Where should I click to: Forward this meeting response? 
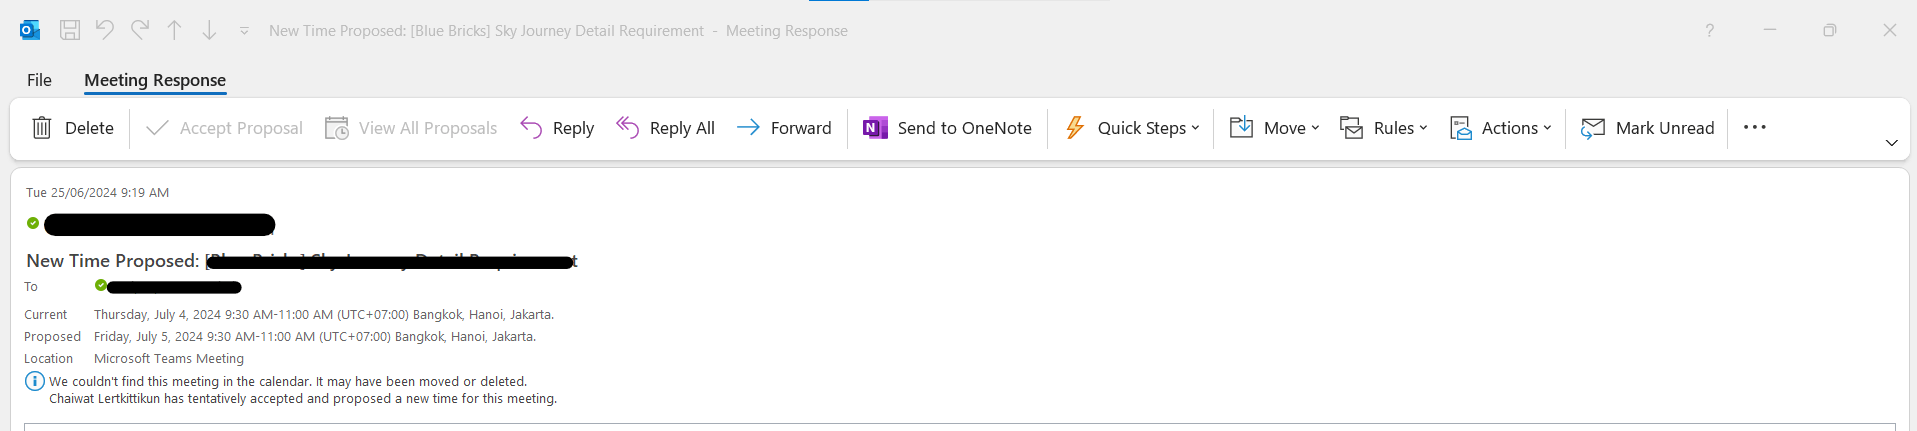[x=784, y=128]
